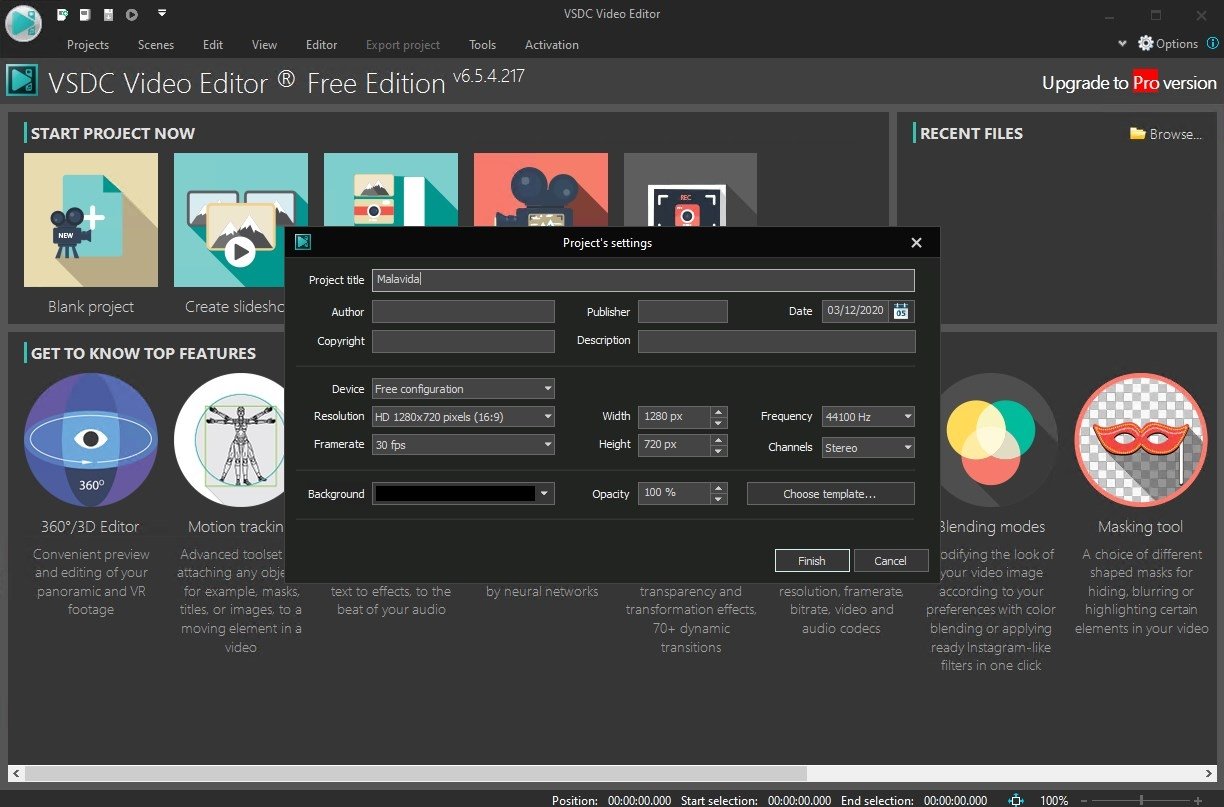This screenshot has height=807, width=1224.
Task: Click the Project's settings dialog title icon
Action: (x=303, y=242)
